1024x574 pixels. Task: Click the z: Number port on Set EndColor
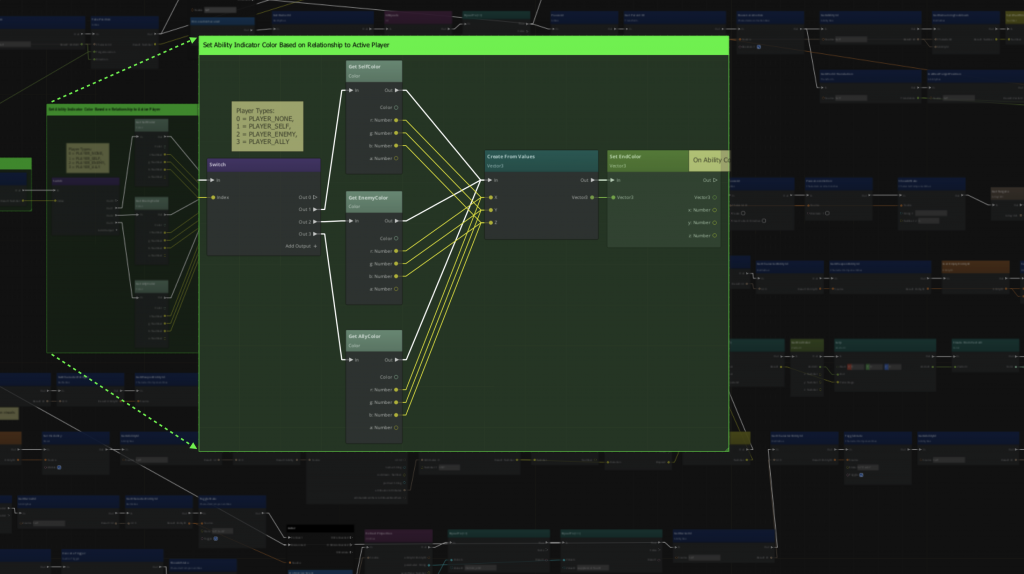coord(714,236)
